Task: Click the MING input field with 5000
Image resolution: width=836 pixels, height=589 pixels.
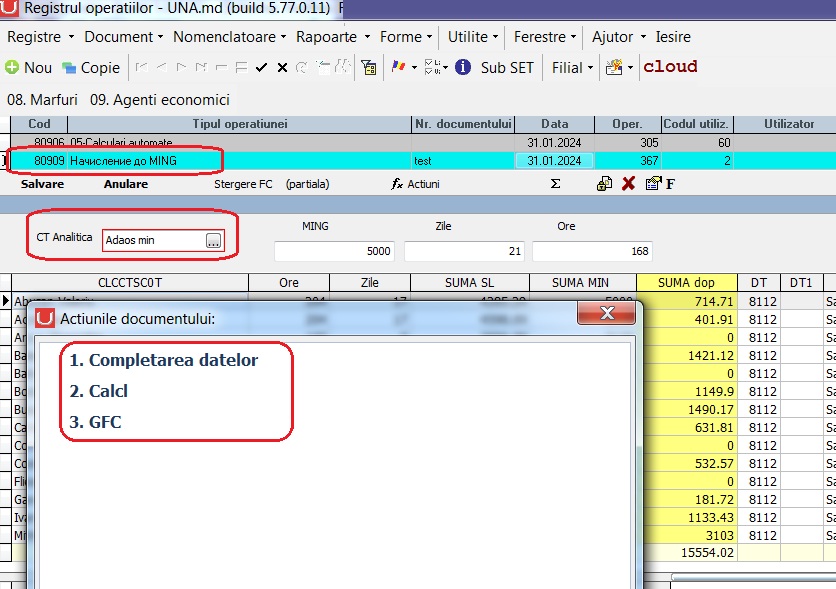Action: [x=334, y=251]
